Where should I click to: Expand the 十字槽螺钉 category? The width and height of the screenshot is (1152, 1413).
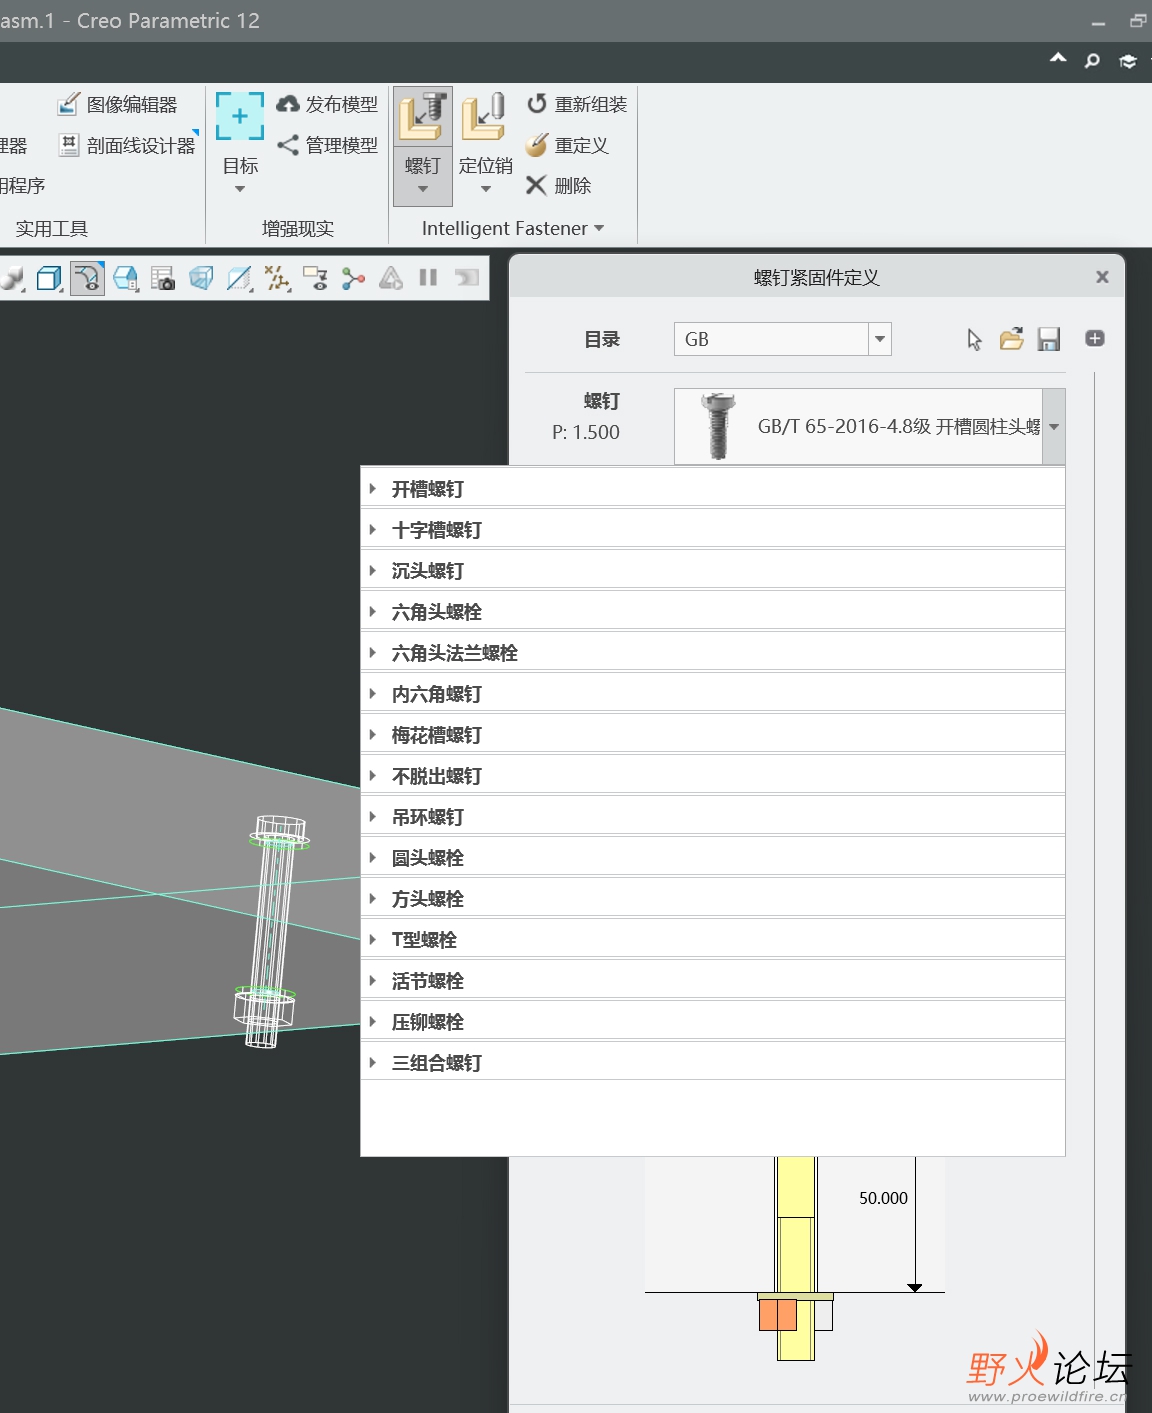tap(372, 530)
